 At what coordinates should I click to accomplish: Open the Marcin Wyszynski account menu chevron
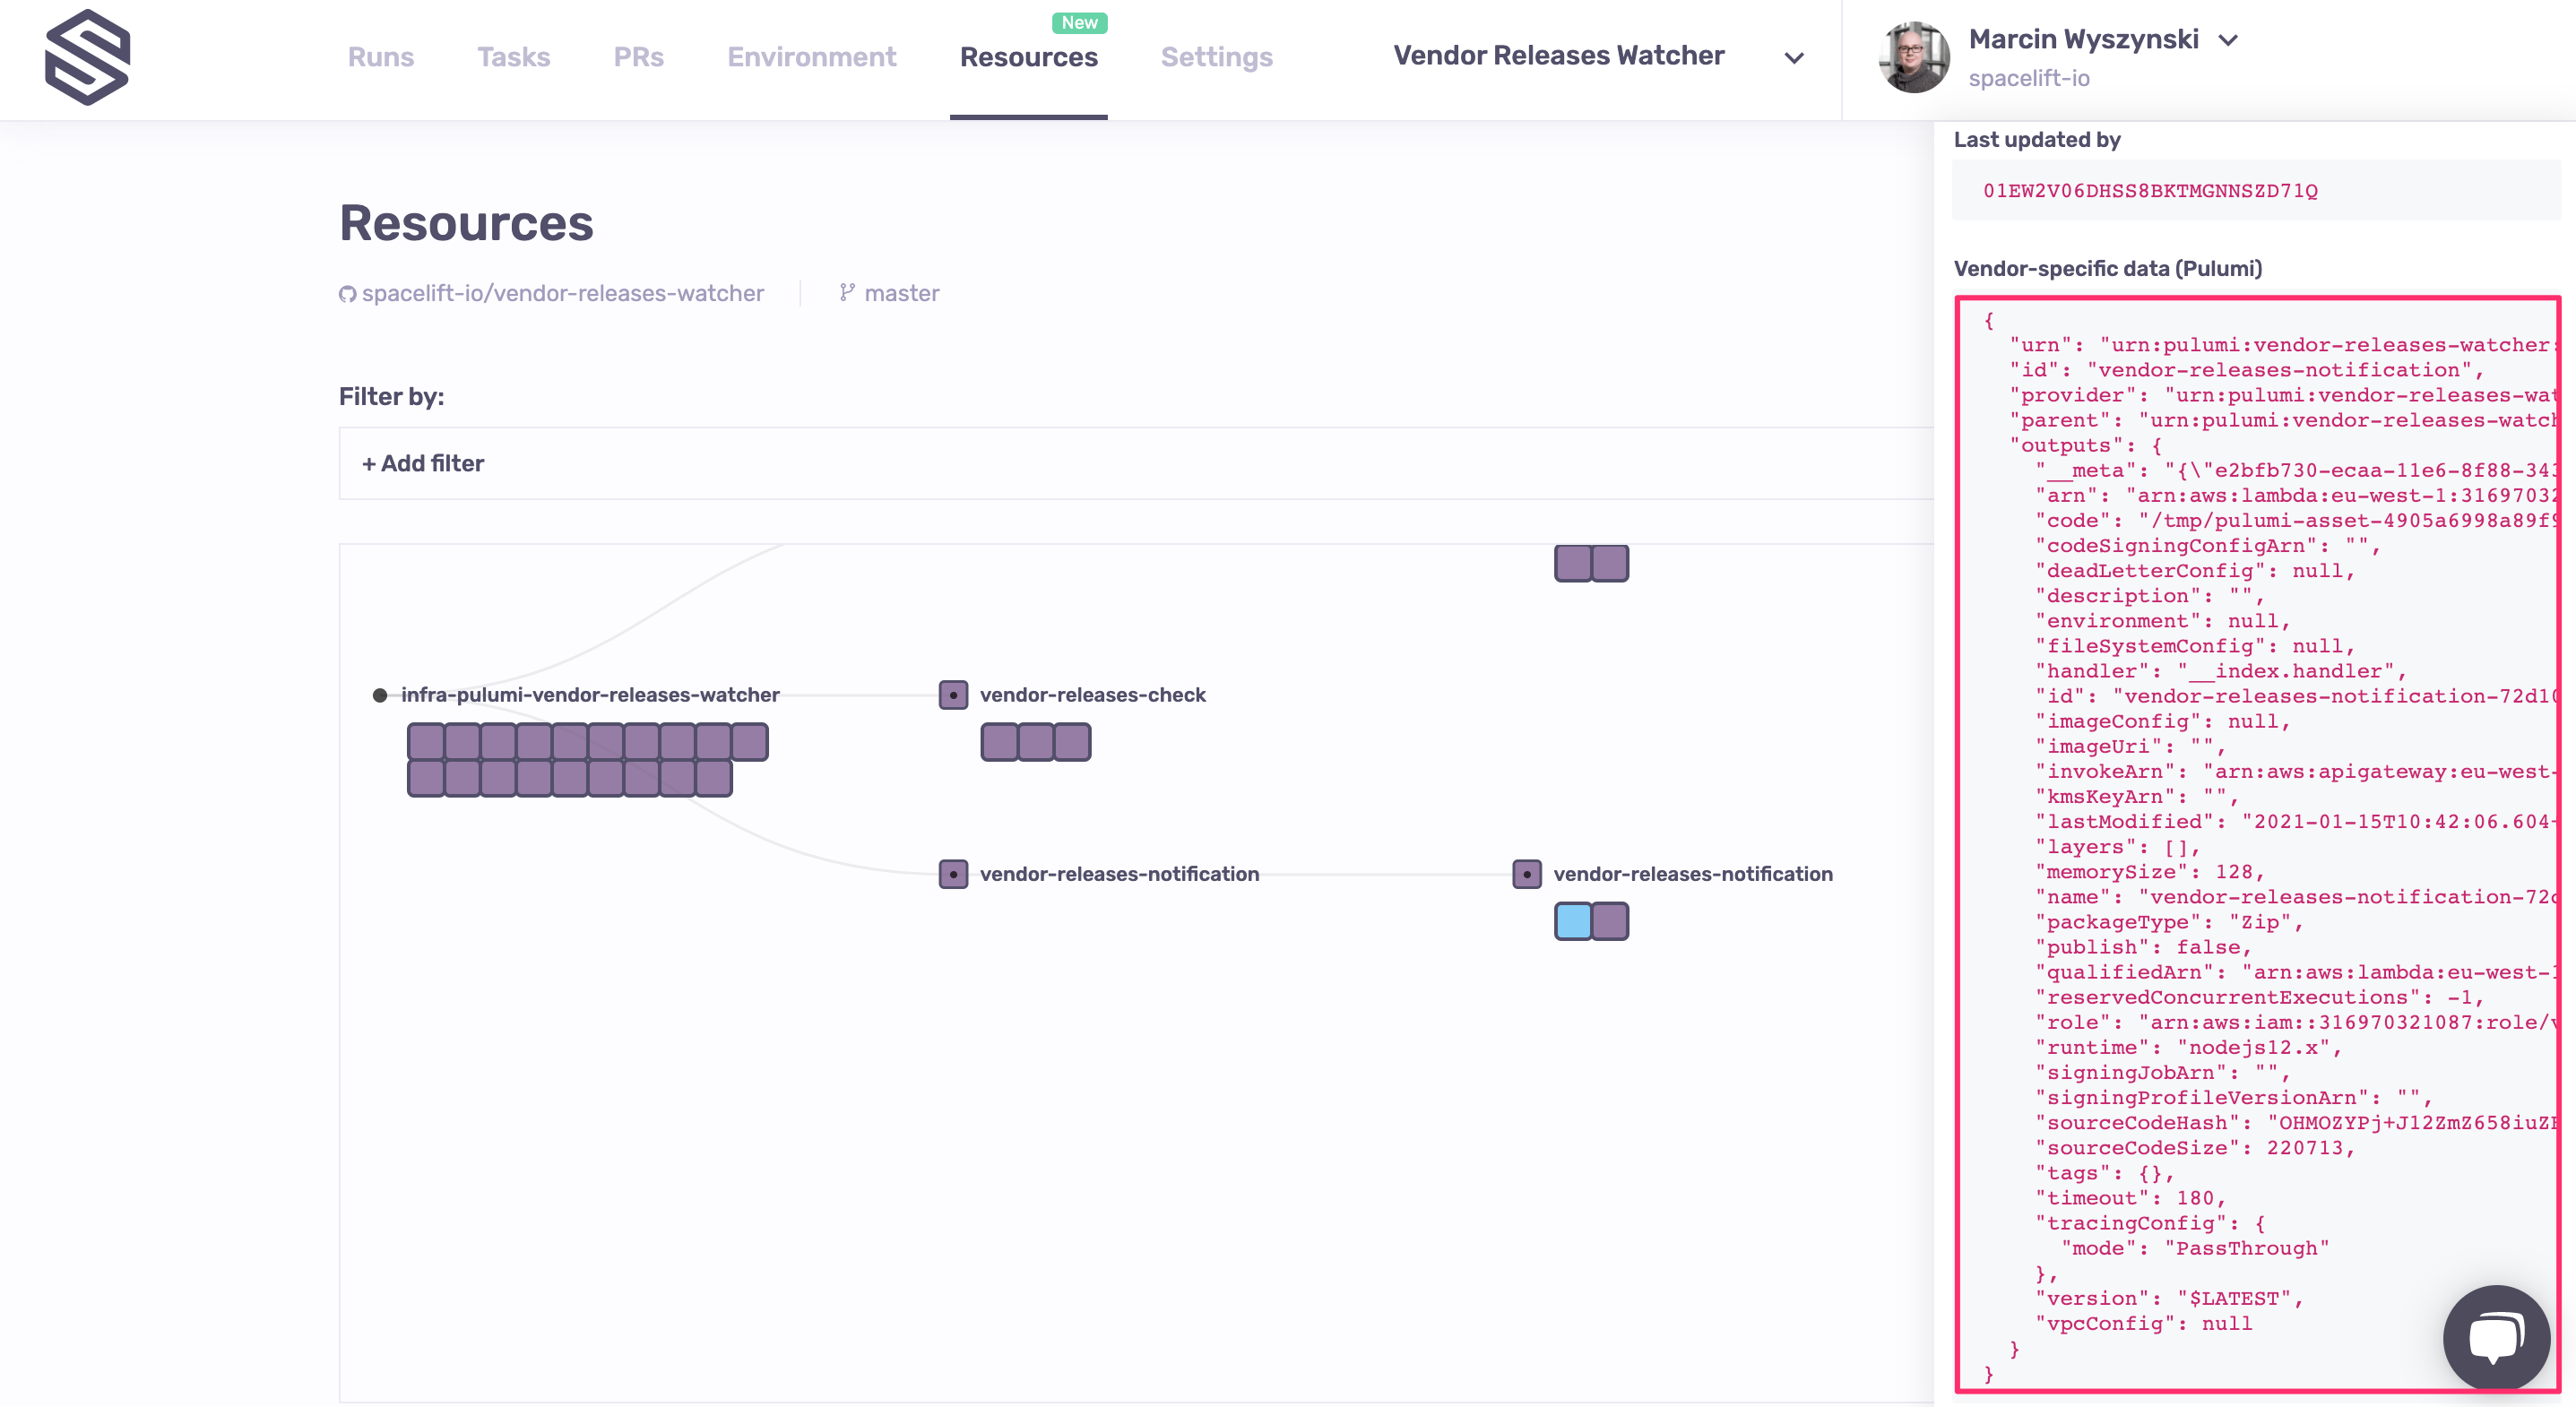2228,40
